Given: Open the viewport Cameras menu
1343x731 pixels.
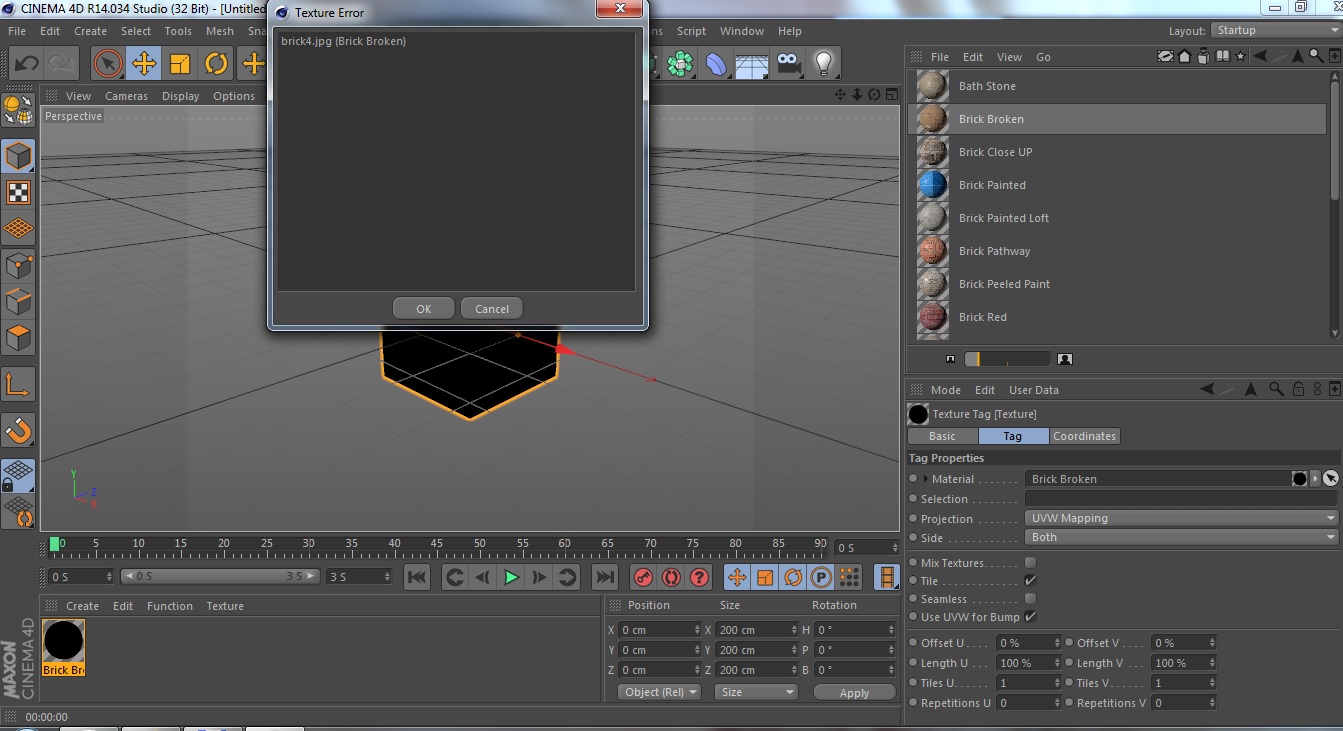Looking at the screenshot, I should coord(126,96).
